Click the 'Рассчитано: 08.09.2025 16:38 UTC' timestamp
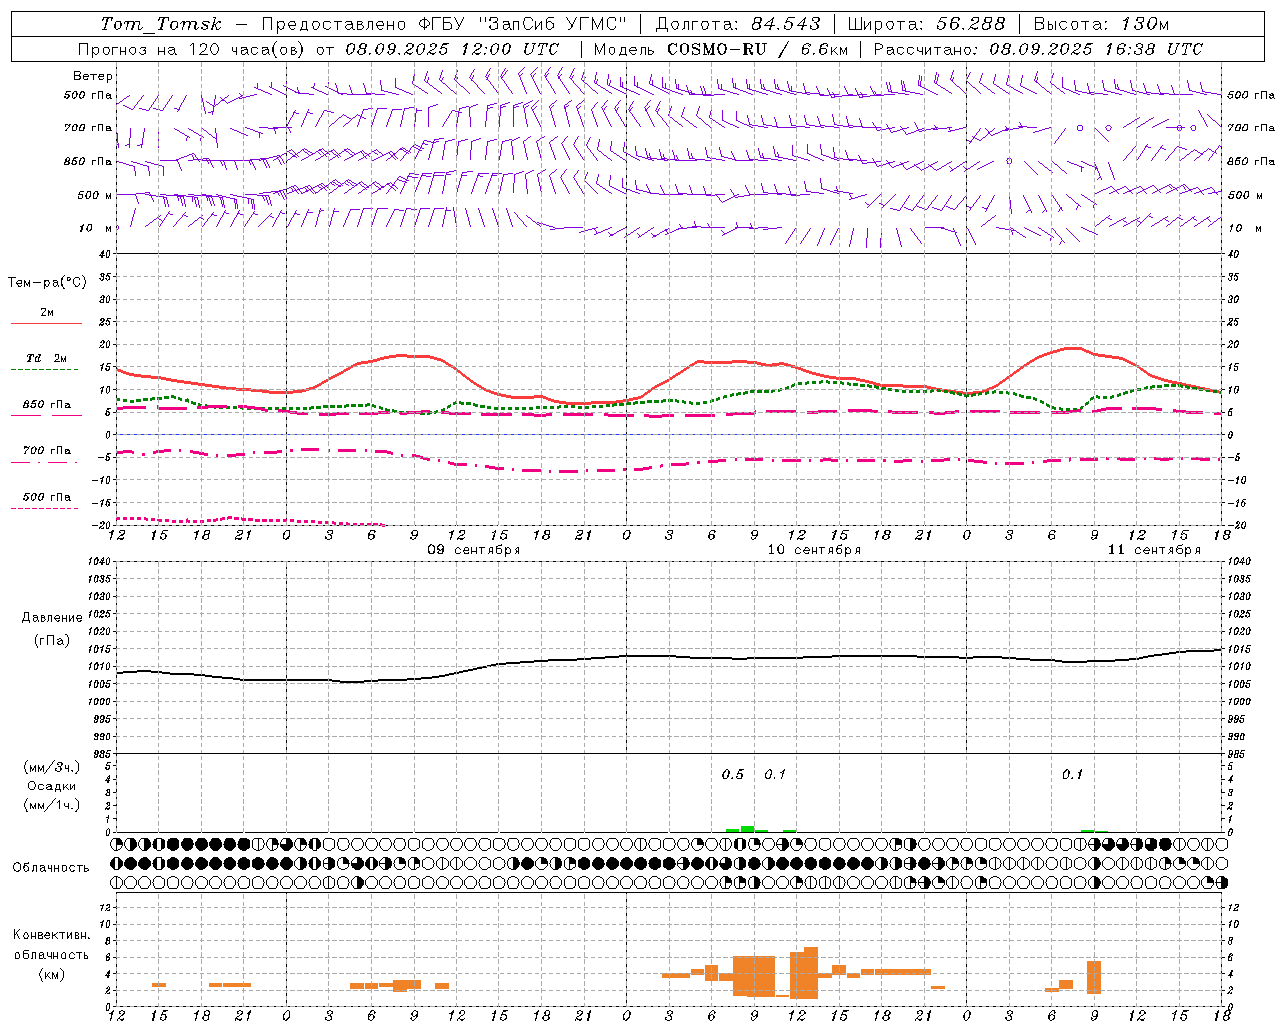Viewport: 1280px width, 1024px height. click(x=1038, y=49)
